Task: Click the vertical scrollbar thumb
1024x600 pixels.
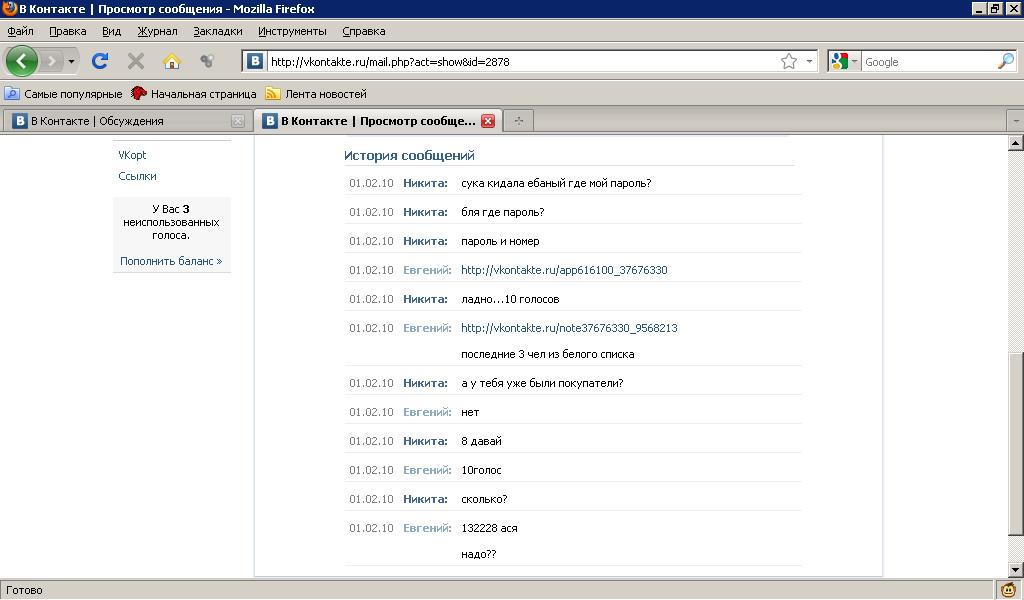Action: (x=1016, y=444)
